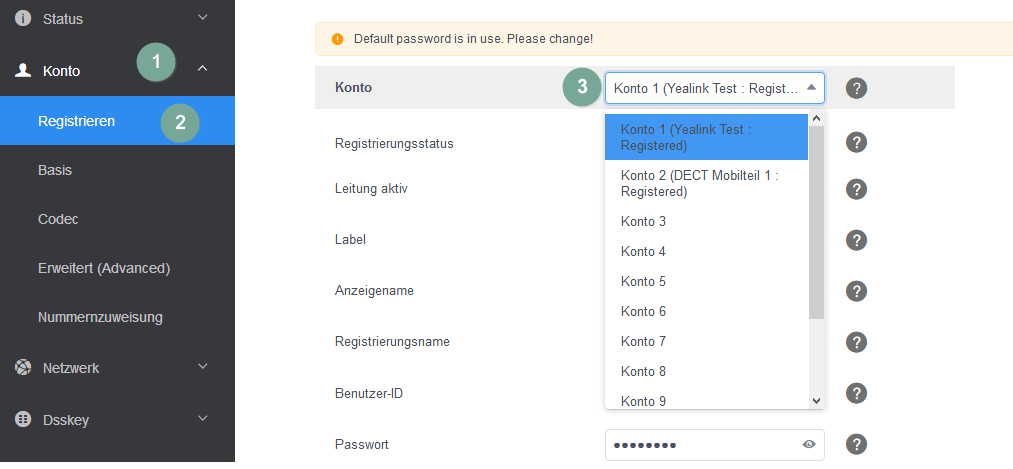Screen dimensions: 1013x469
Task: Show help for the Label field
Action: click(856, 240)
